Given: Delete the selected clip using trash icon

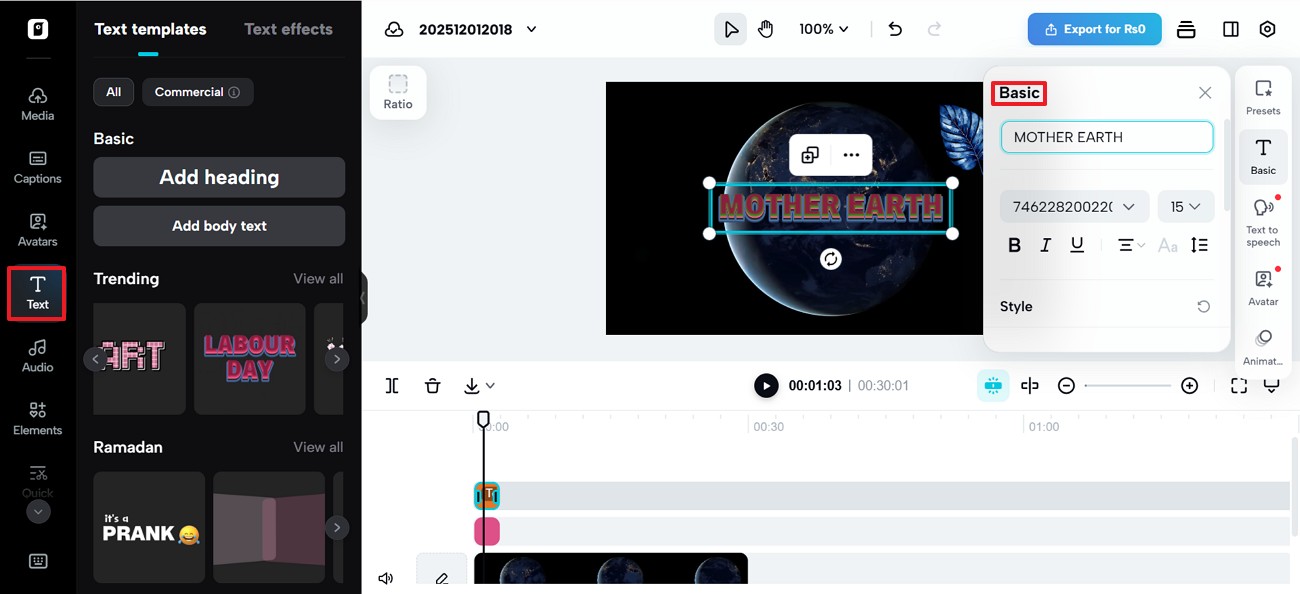Looking at the screenshot, I should point(432,385).
